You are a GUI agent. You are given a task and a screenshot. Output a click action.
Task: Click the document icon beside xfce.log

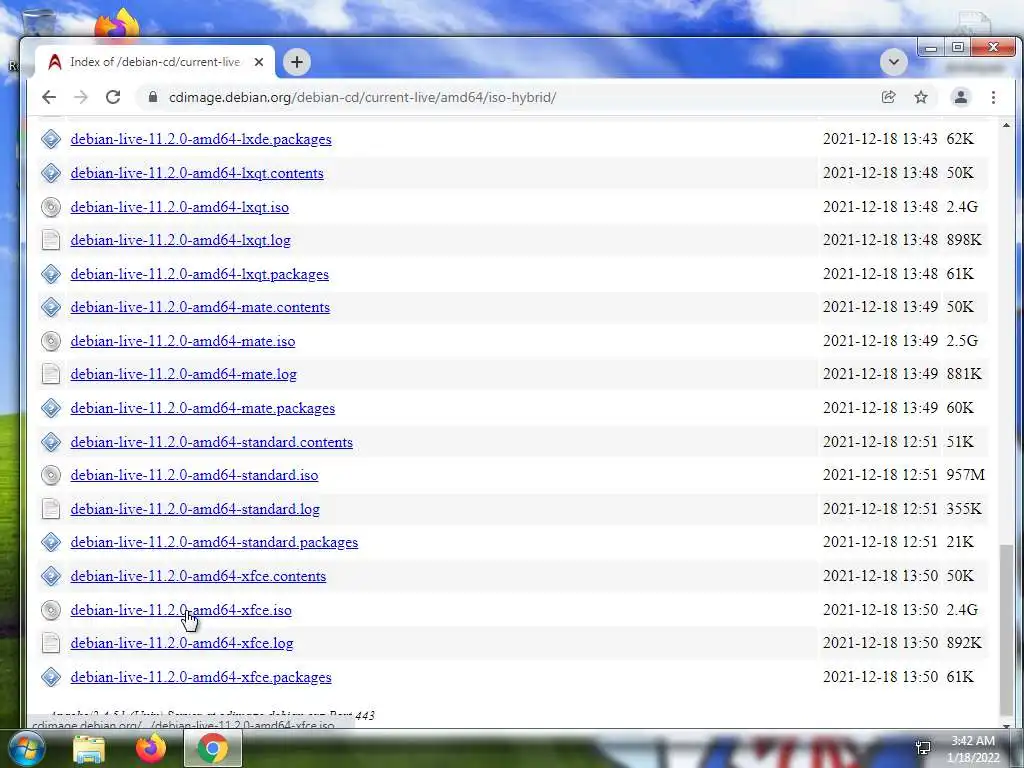coord(51,643)
